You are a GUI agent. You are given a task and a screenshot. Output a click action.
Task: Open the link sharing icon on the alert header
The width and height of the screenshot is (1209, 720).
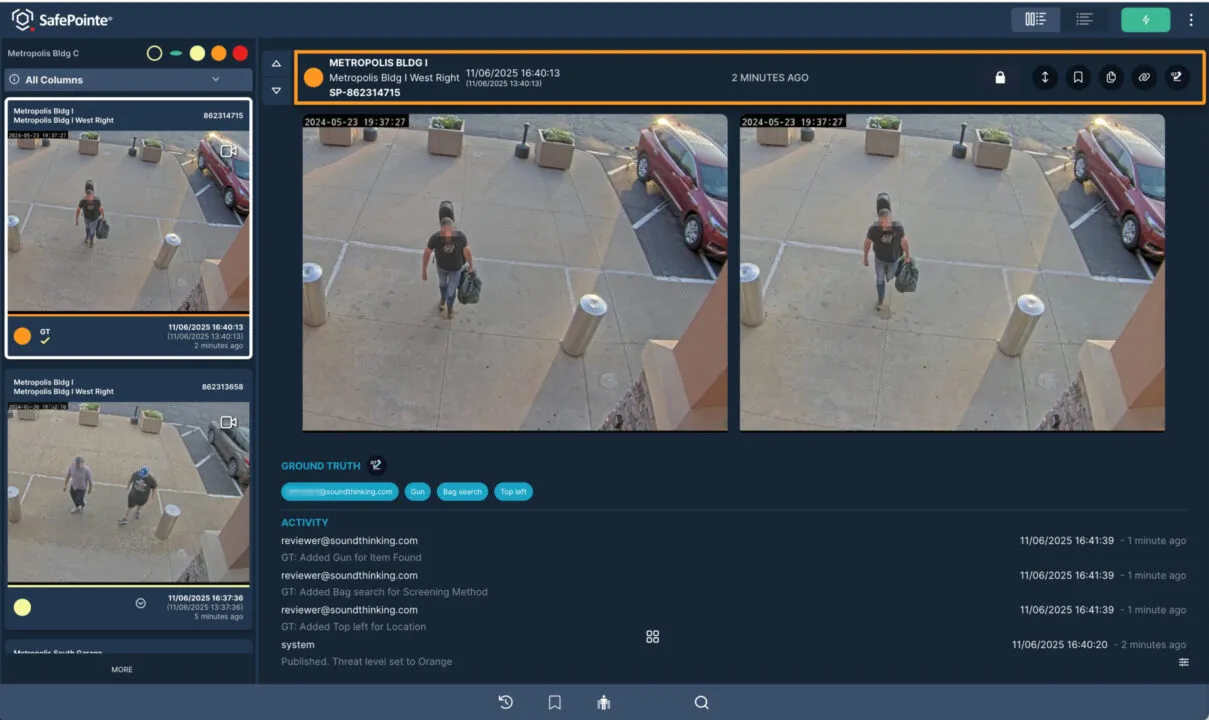coord(1144,77)
